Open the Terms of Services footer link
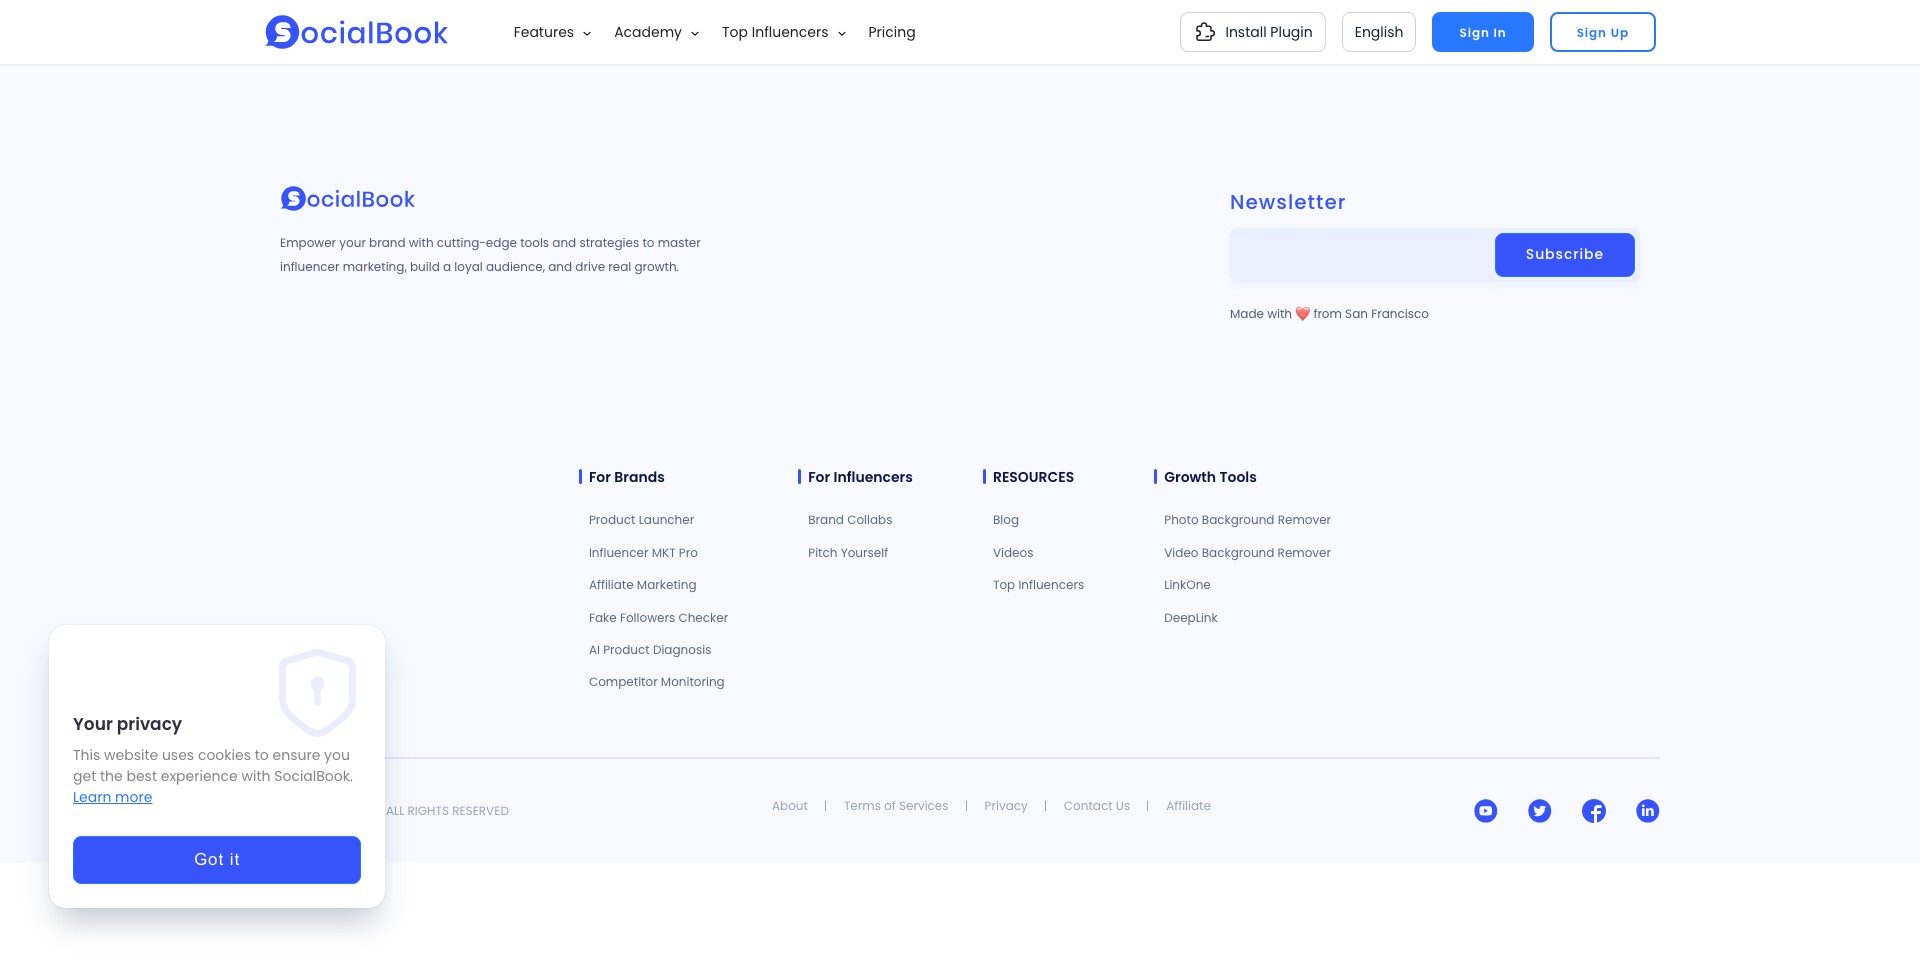The width and height of the screenshot is (1920, 958). click(x=896, y=806)
